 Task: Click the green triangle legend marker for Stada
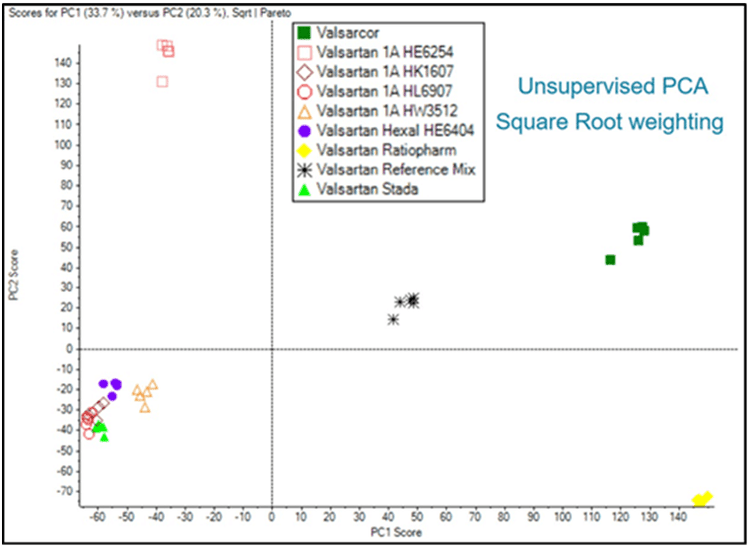304,190
